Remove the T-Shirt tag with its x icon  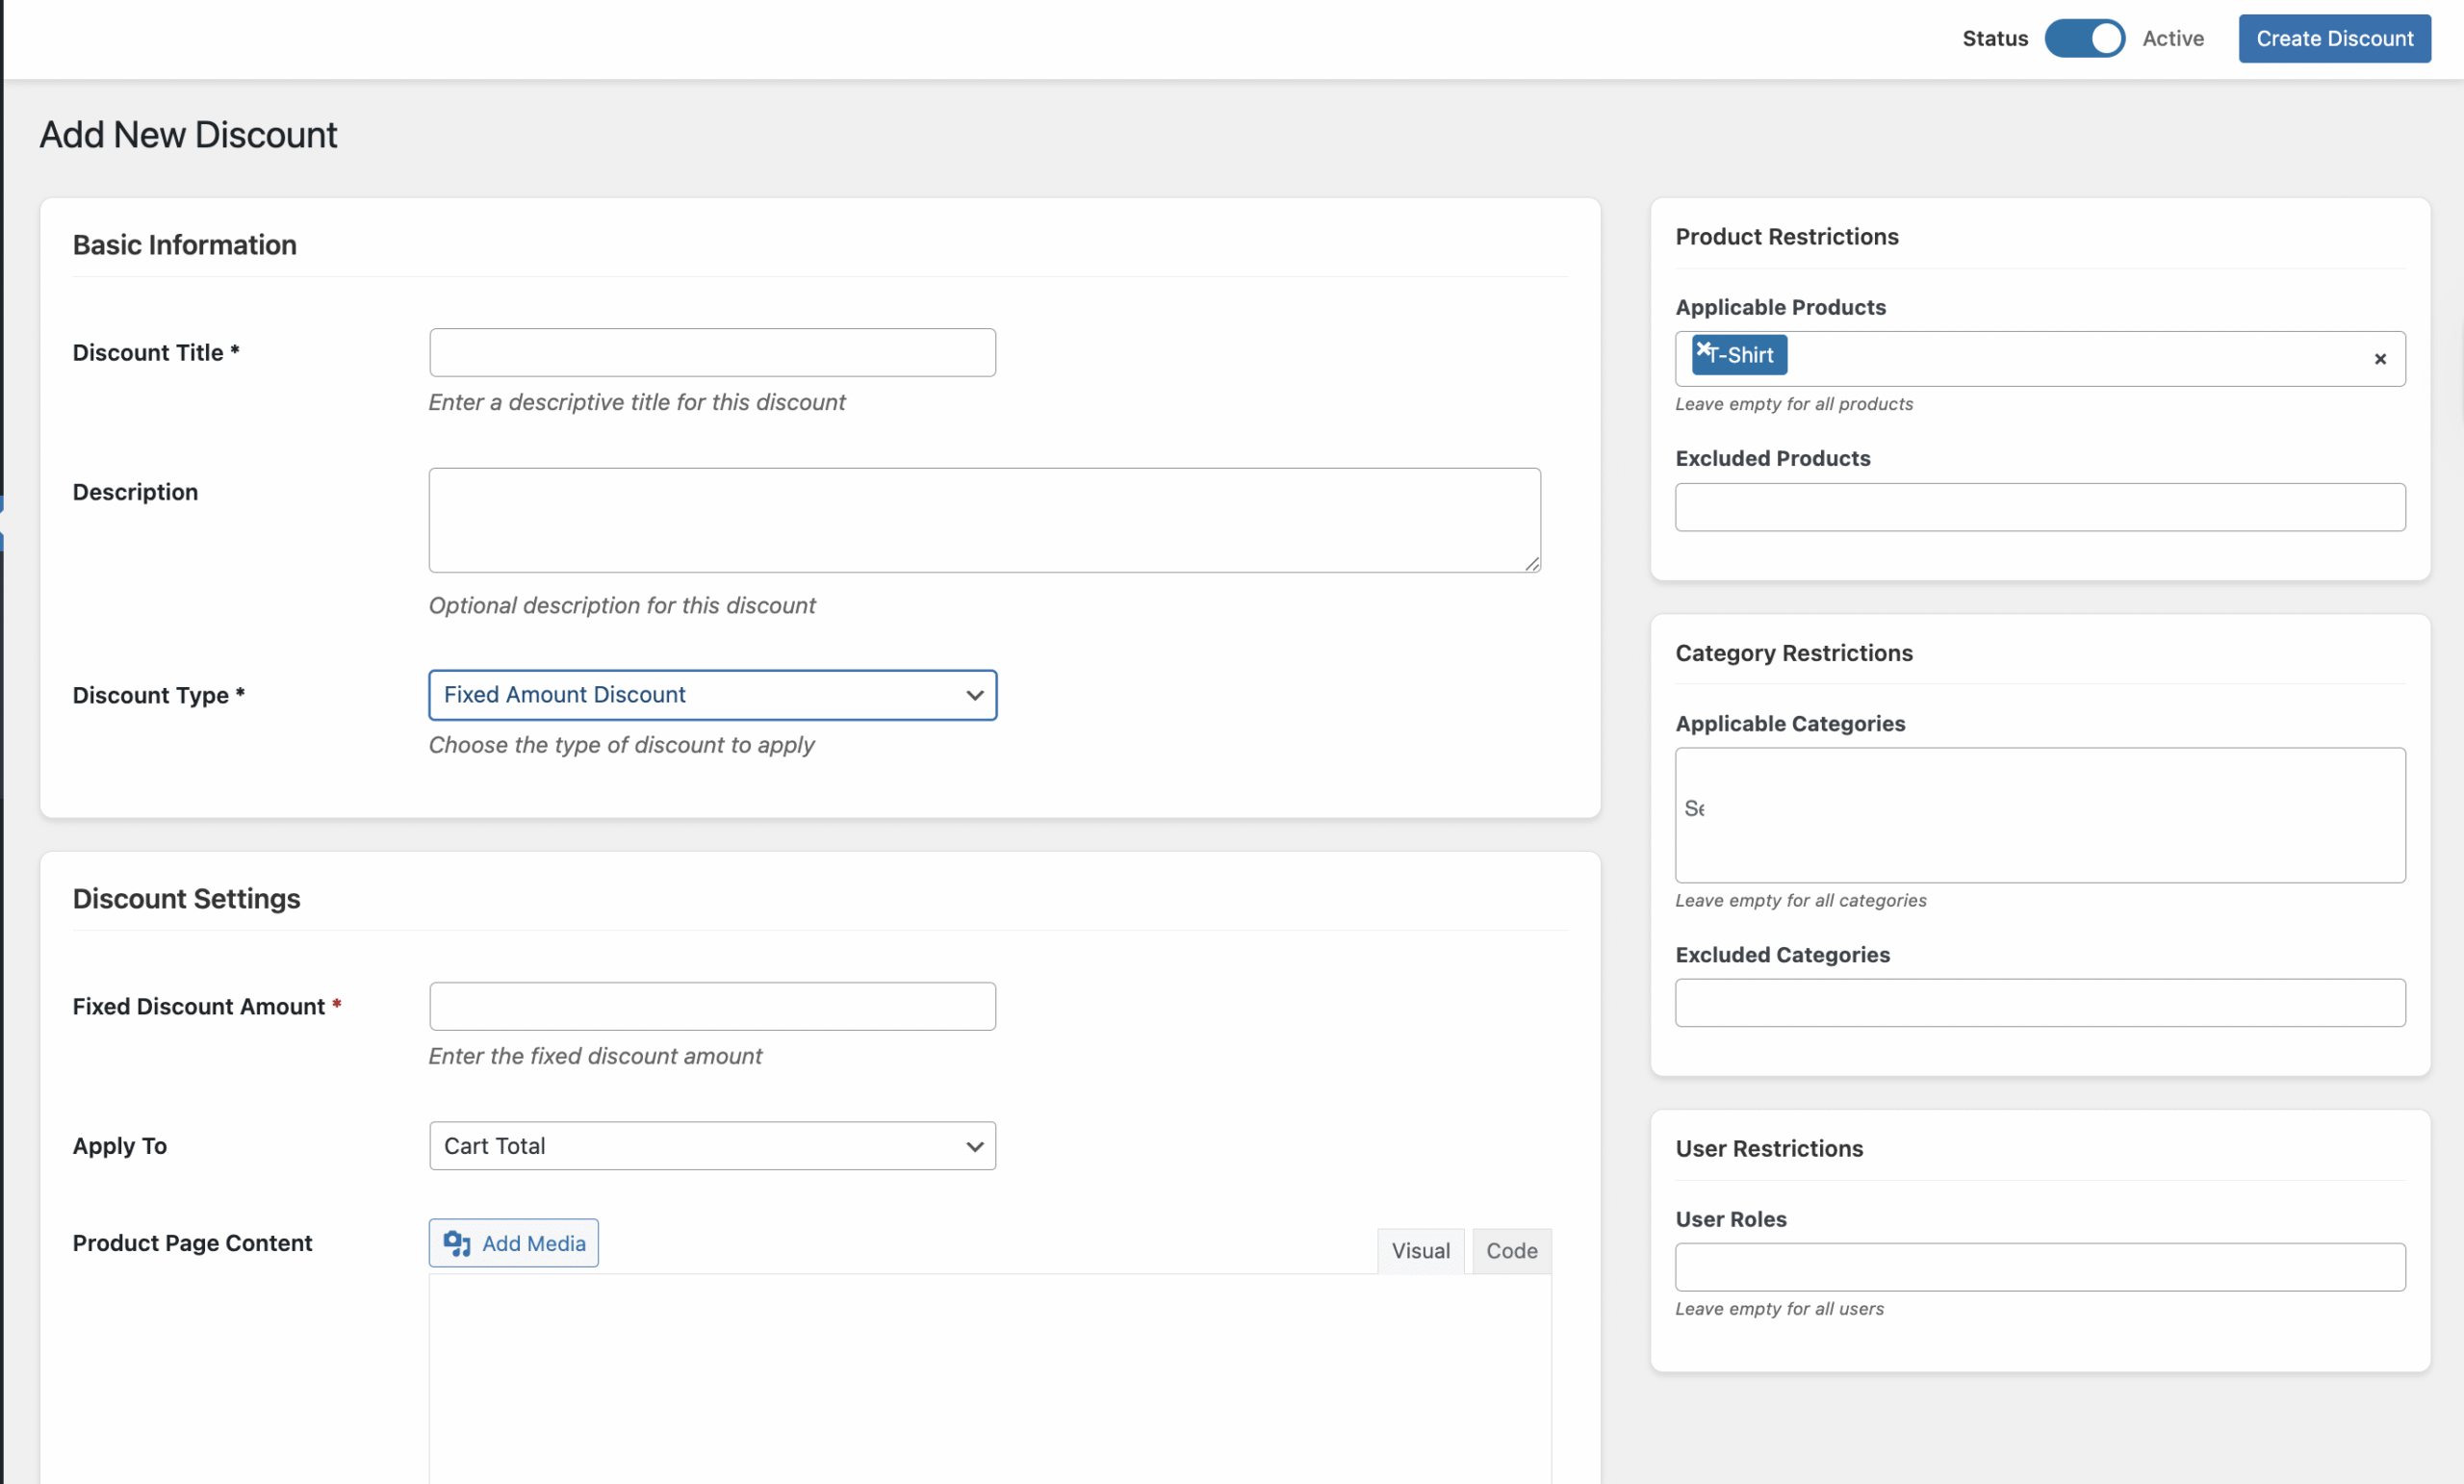tap(1703, 348)
